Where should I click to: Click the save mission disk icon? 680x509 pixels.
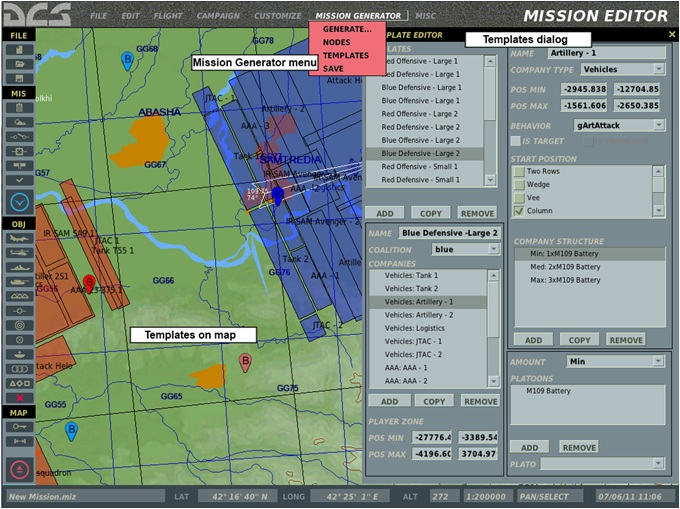tap(19, 77)
